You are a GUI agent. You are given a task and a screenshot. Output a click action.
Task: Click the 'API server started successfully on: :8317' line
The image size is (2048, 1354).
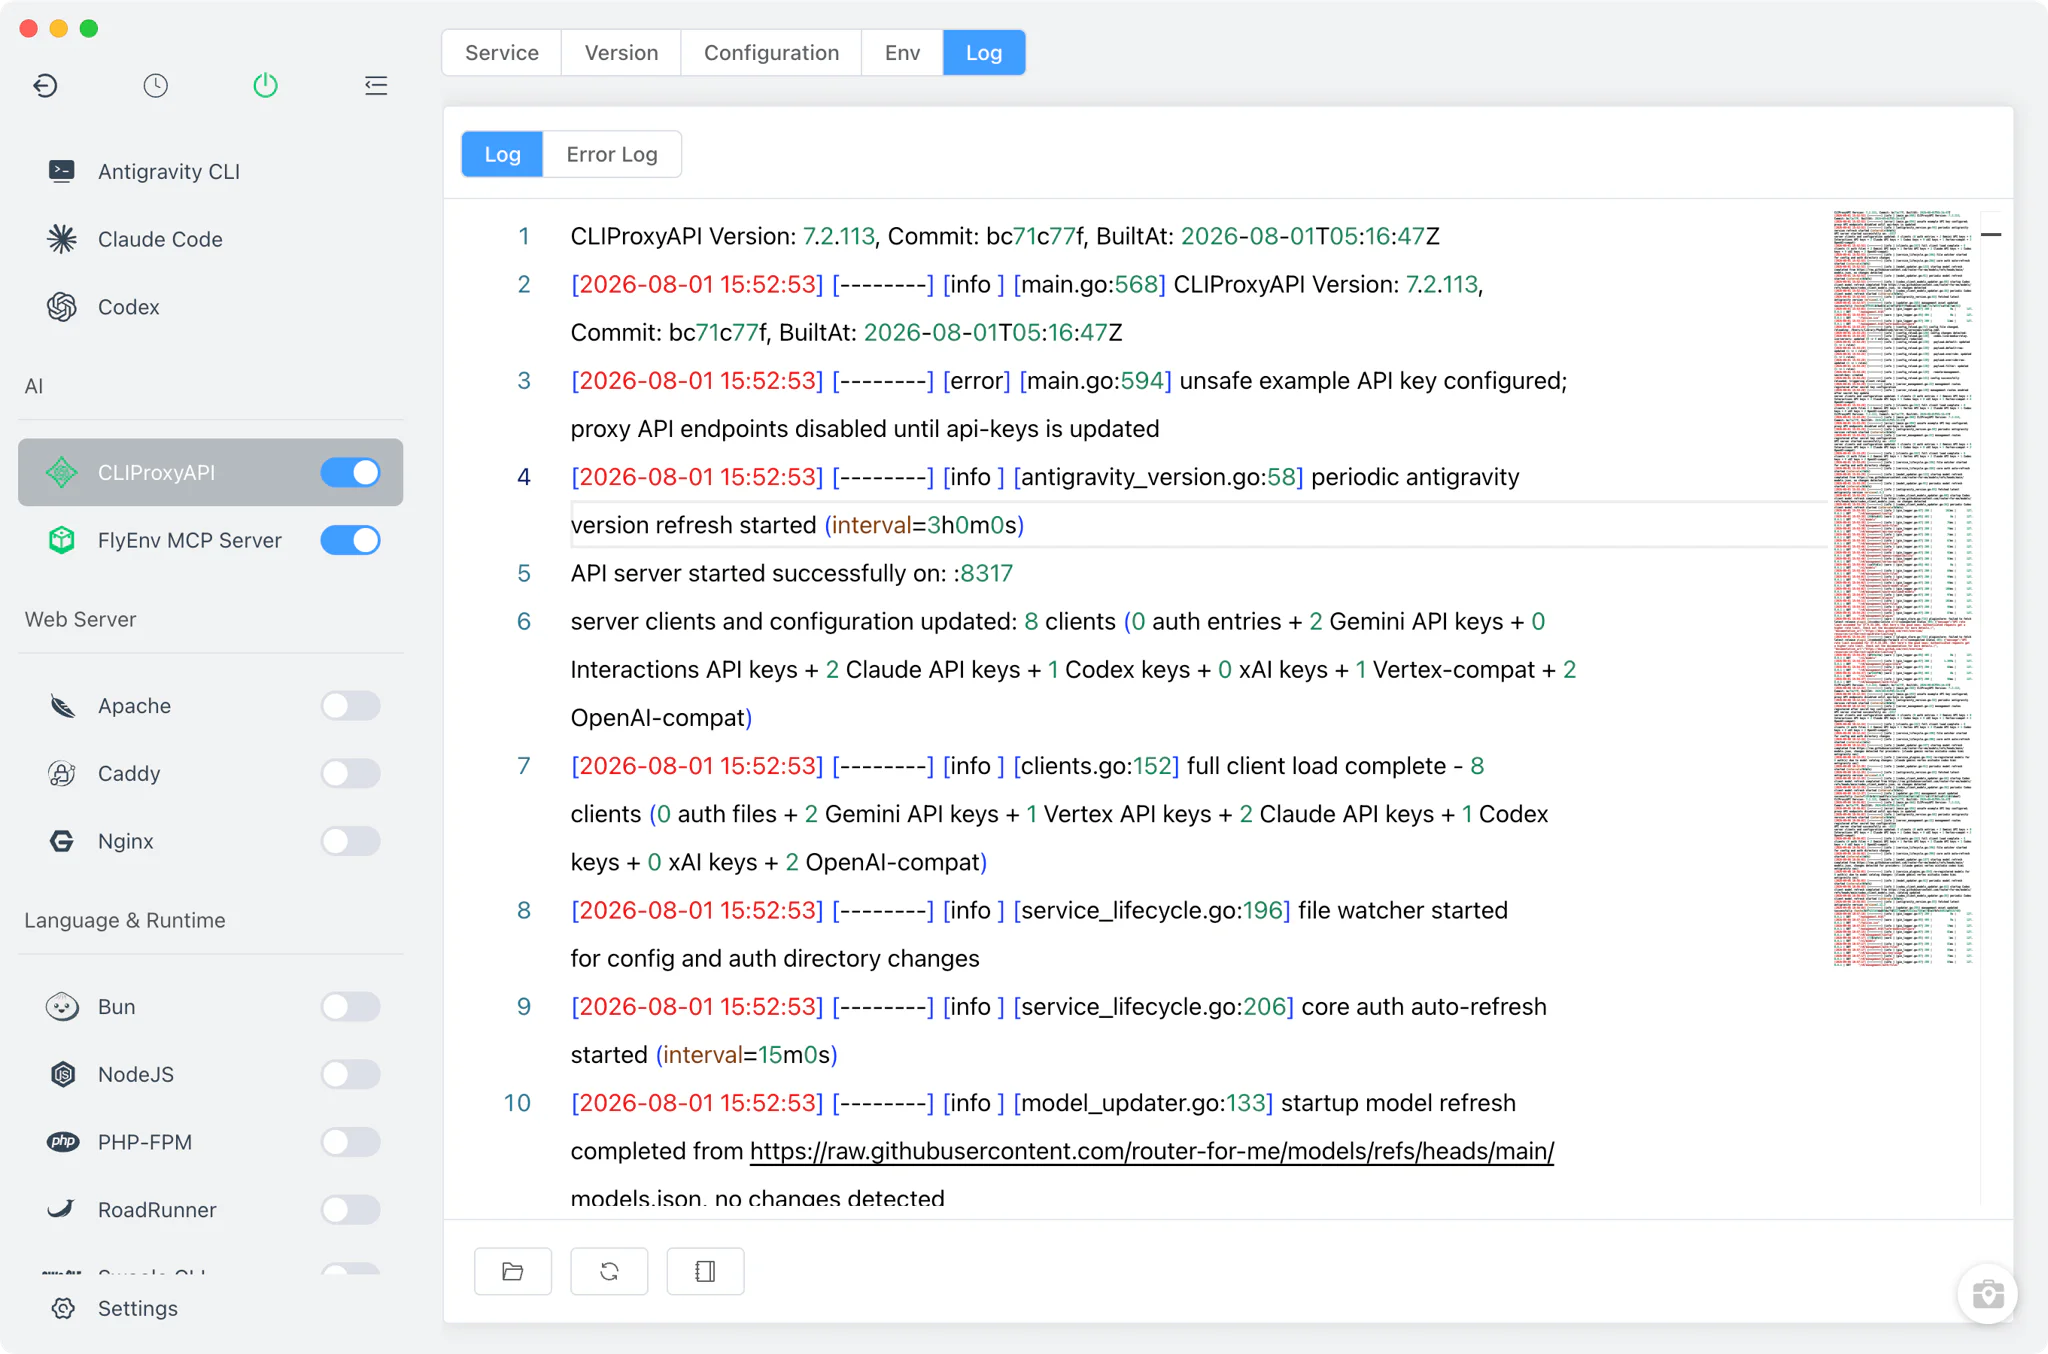(x=792, y=573)
